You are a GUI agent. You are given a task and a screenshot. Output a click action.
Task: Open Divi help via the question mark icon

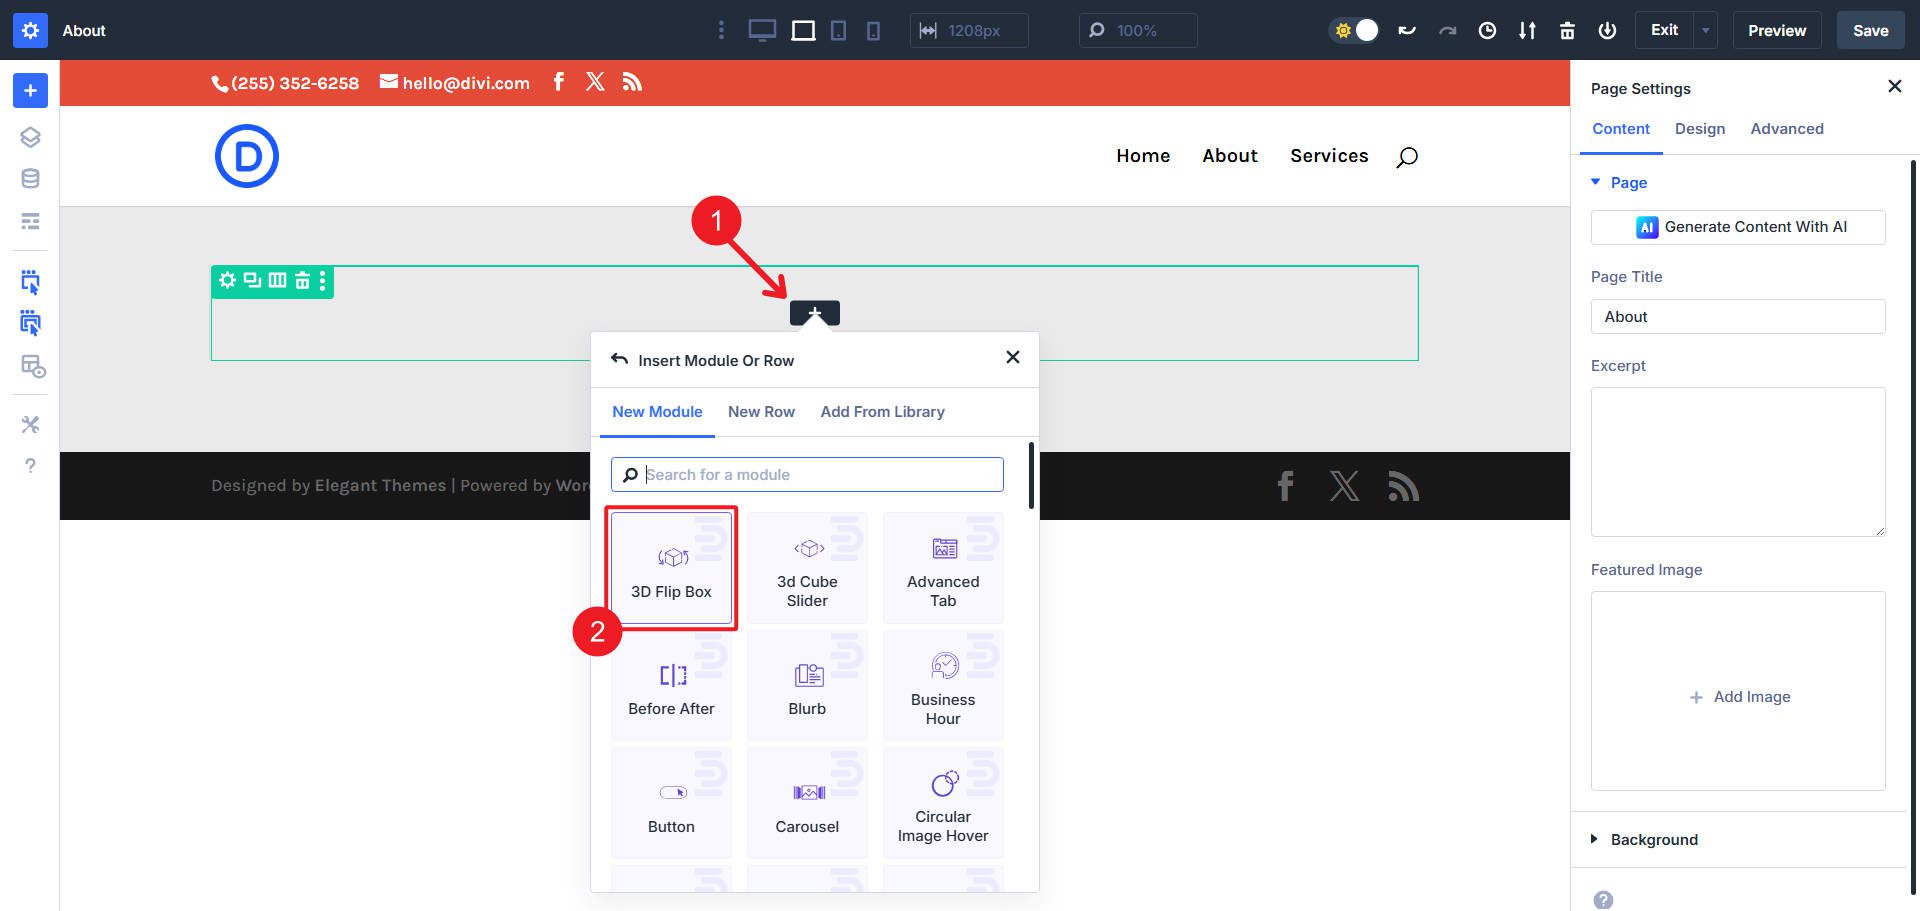(x=30, y=465)
